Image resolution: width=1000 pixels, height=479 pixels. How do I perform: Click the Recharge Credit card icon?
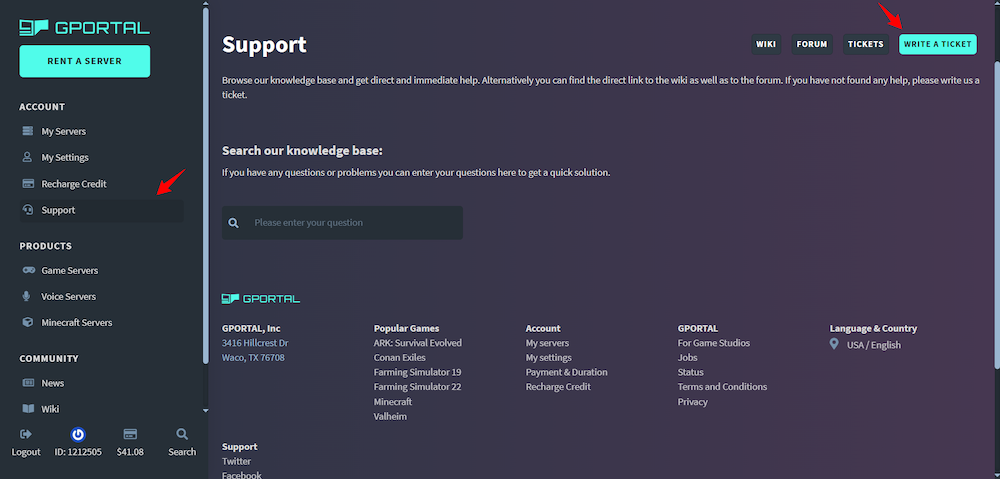pyautogui.click(x=27, y=184)
